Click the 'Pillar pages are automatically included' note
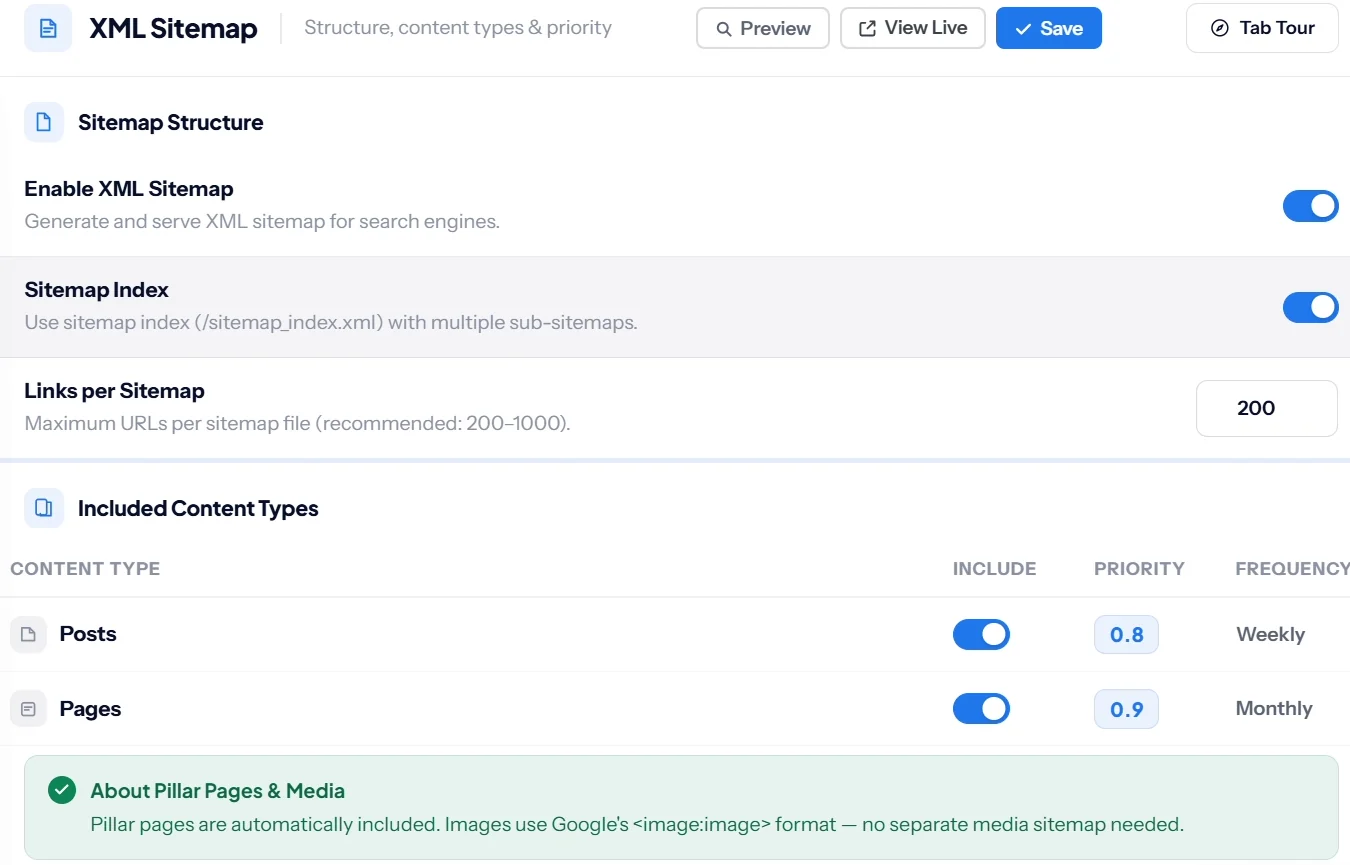The height and width of the screenshot is (865, 1350). coord(637,825)
